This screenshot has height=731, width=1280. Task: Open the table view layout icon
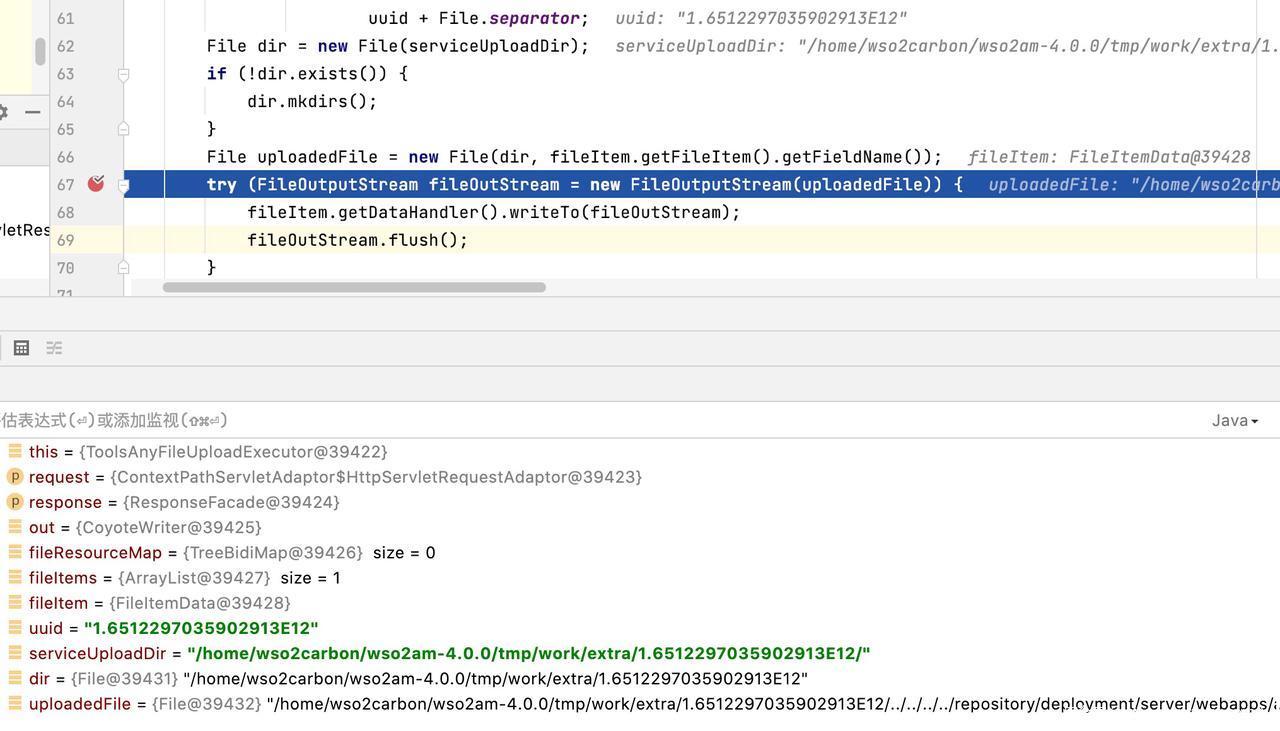[21, 348]
